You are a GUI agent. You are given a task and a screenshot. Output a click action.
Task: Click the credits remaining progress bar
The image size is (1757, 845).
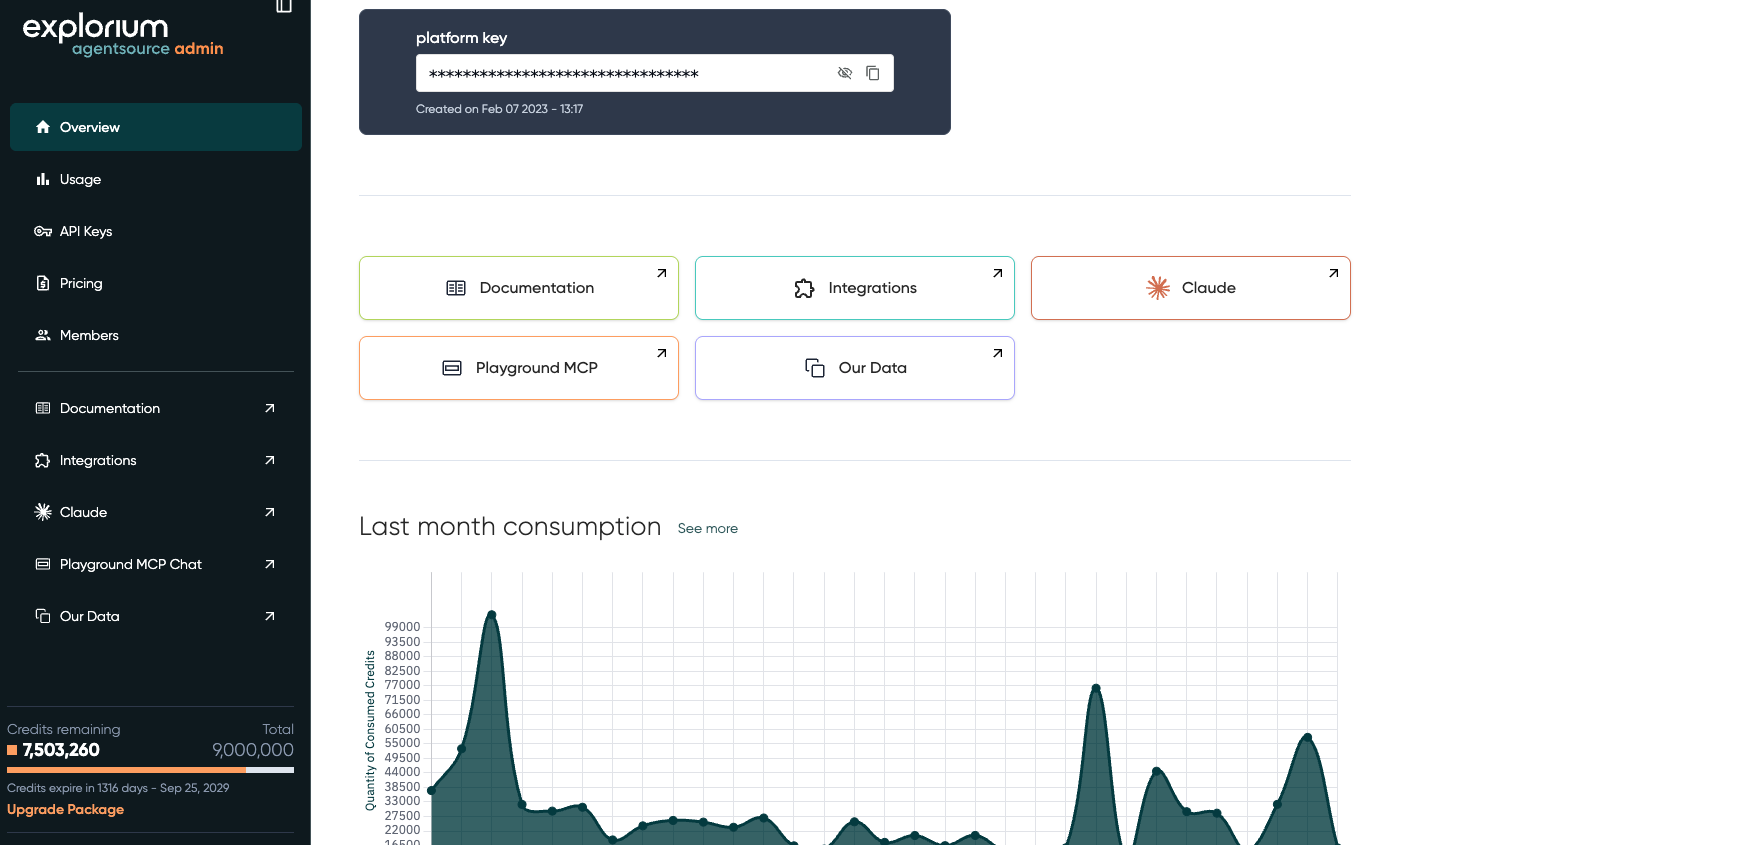pos(150,770)
